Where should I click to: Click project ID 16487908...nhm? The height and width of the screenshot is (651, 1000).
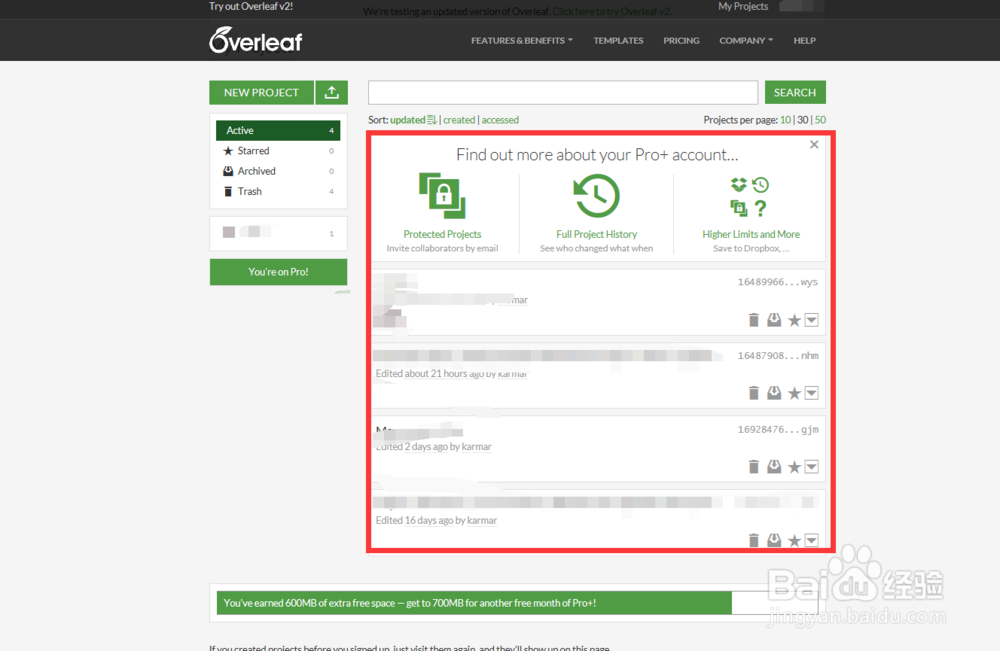tap(777, 355)
